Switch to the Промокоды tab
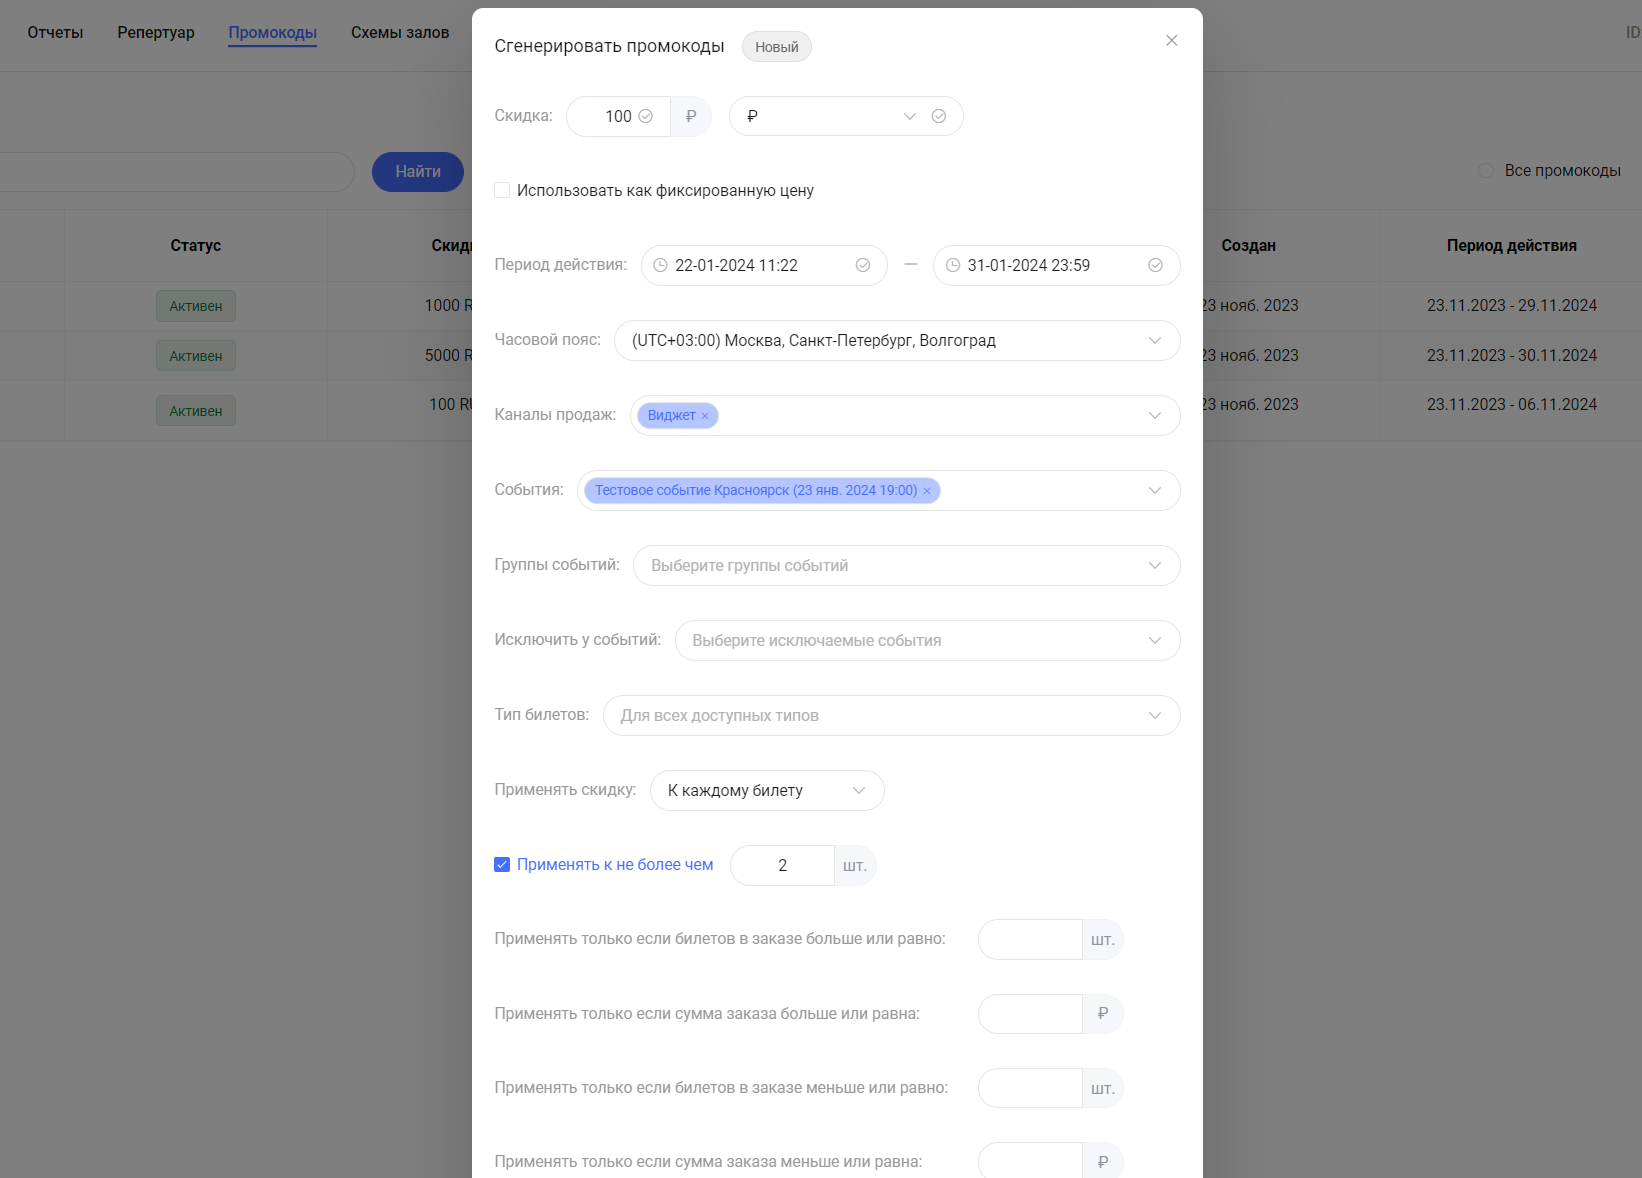1642x1178 pixels. tap(272, 33)
